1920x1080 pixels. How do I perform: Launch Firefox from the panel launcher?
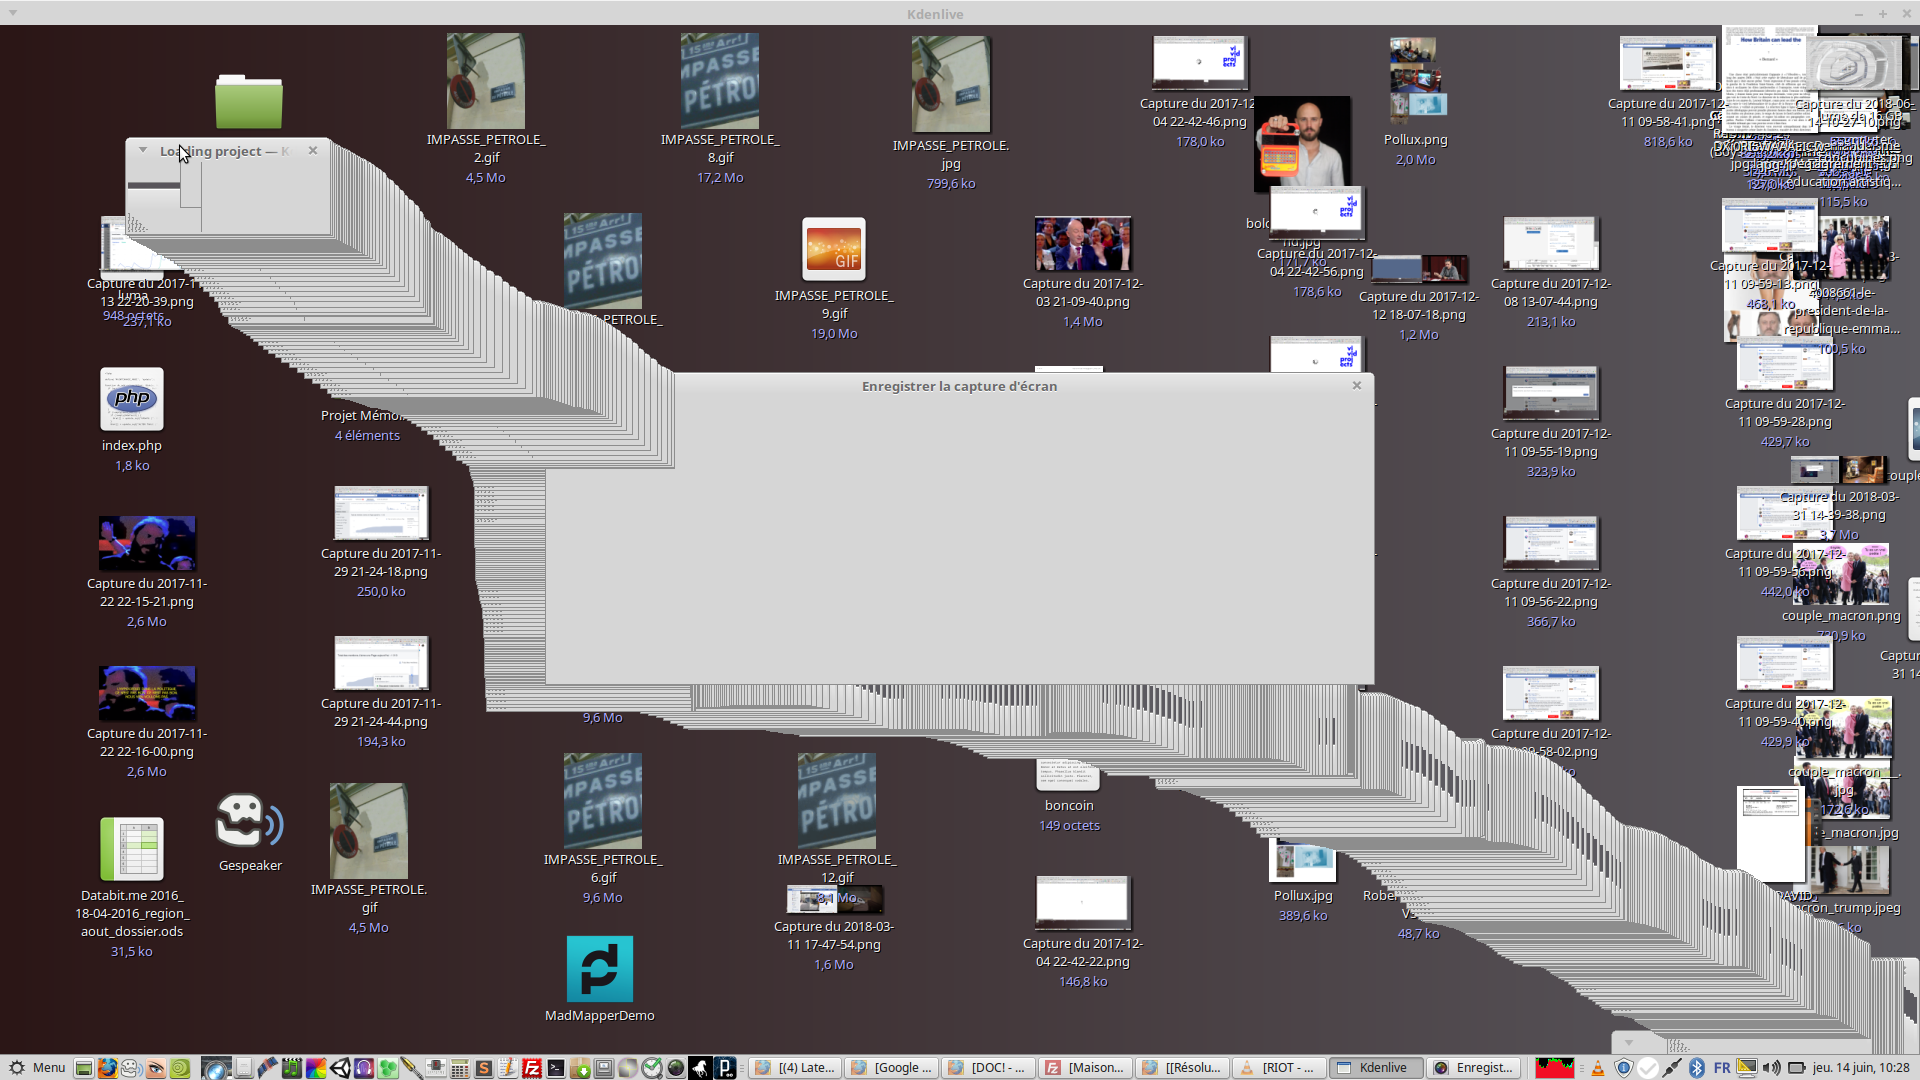tap(107, 1068)
